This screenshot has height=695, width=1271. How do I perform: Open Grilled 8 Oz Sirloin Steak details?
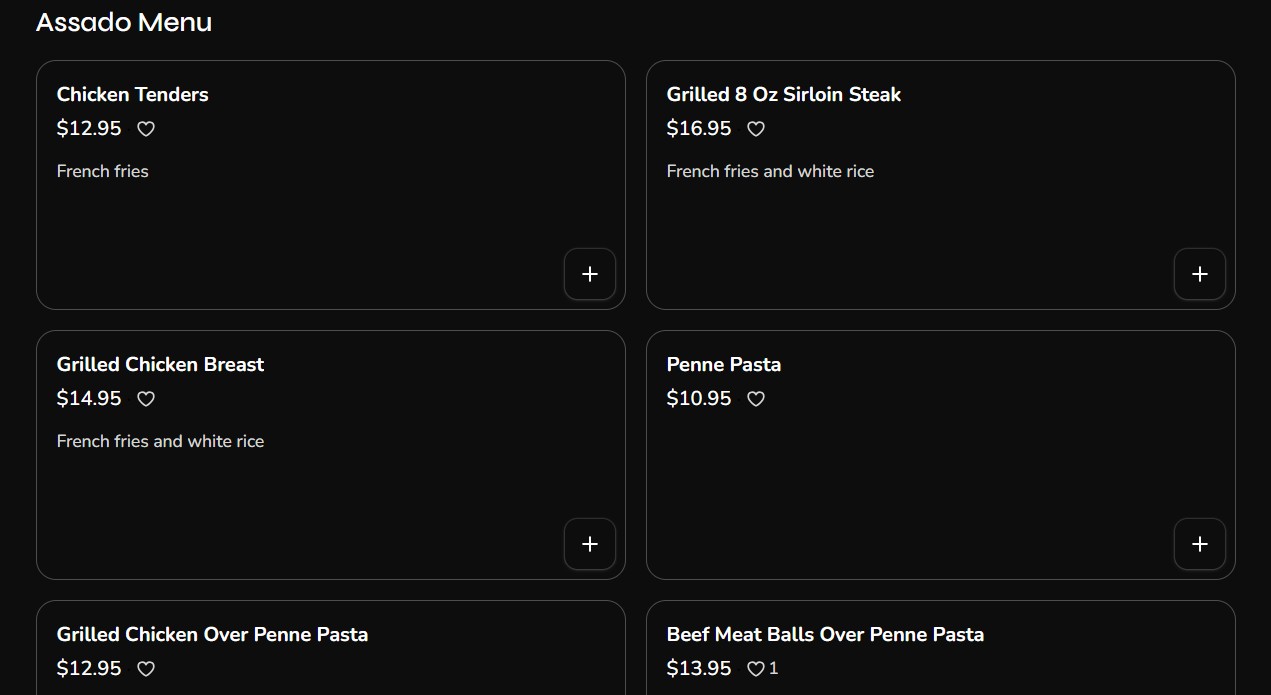click(784, 95)
